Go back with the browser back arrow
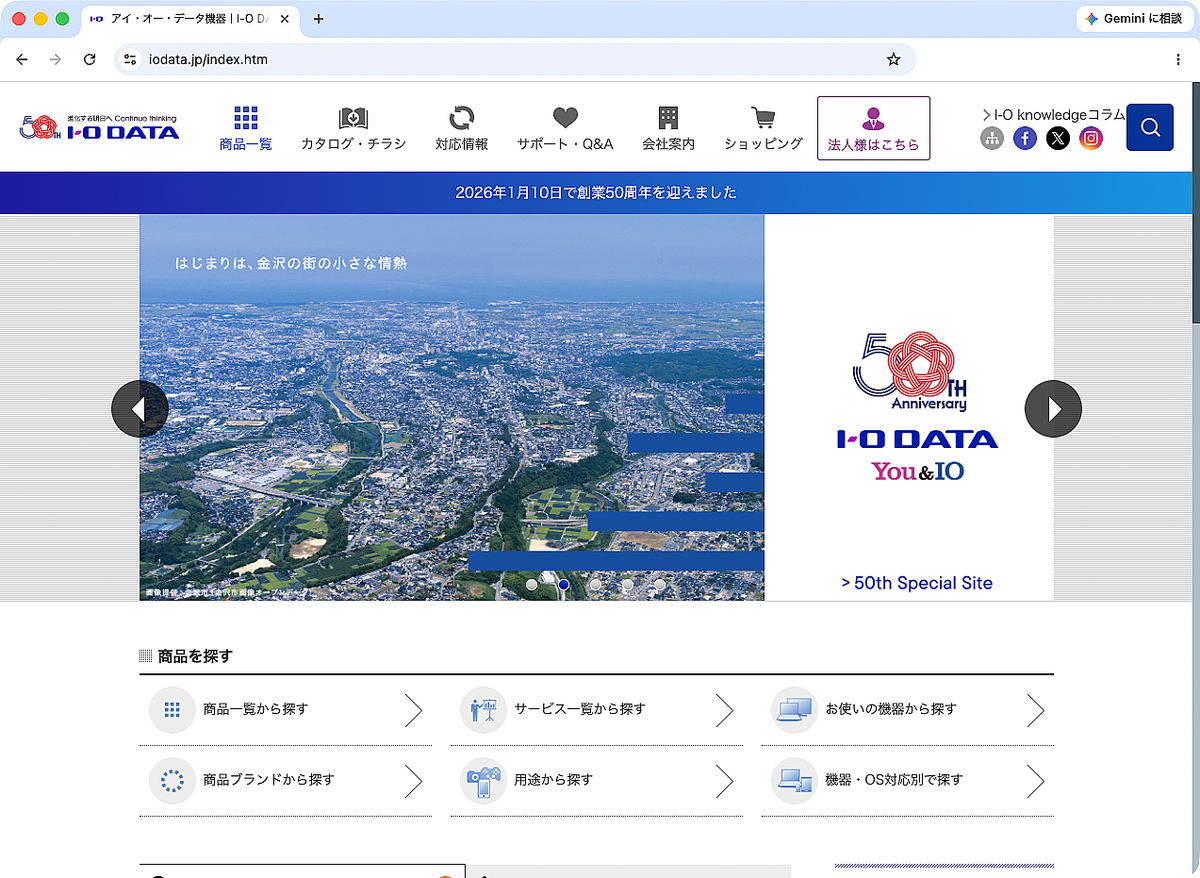This screenshot has width=1200, height=878. [x=22, y=59]
